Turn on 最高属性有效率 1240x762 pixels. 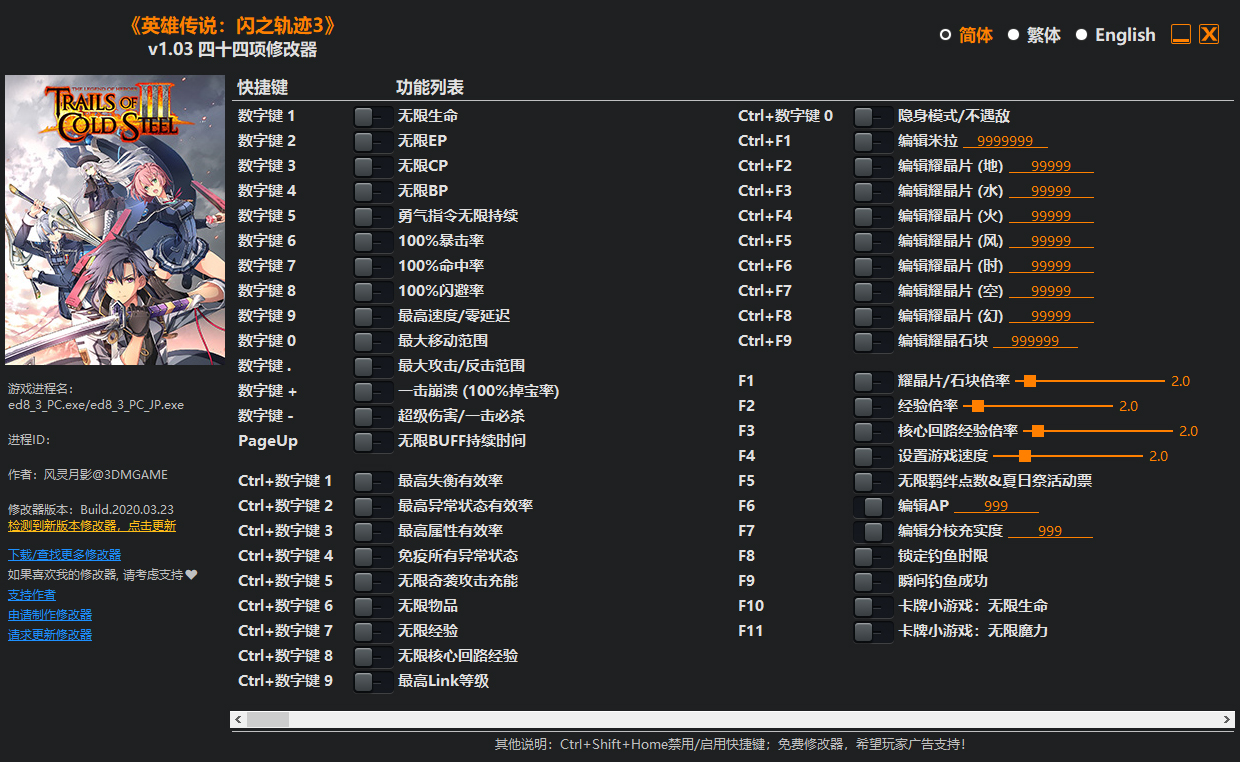coord(373,531)
